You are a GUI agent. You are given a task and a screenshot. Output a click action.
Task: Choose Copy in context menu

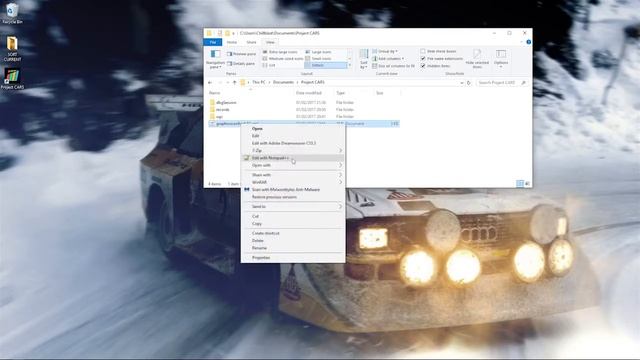(293, 224)
